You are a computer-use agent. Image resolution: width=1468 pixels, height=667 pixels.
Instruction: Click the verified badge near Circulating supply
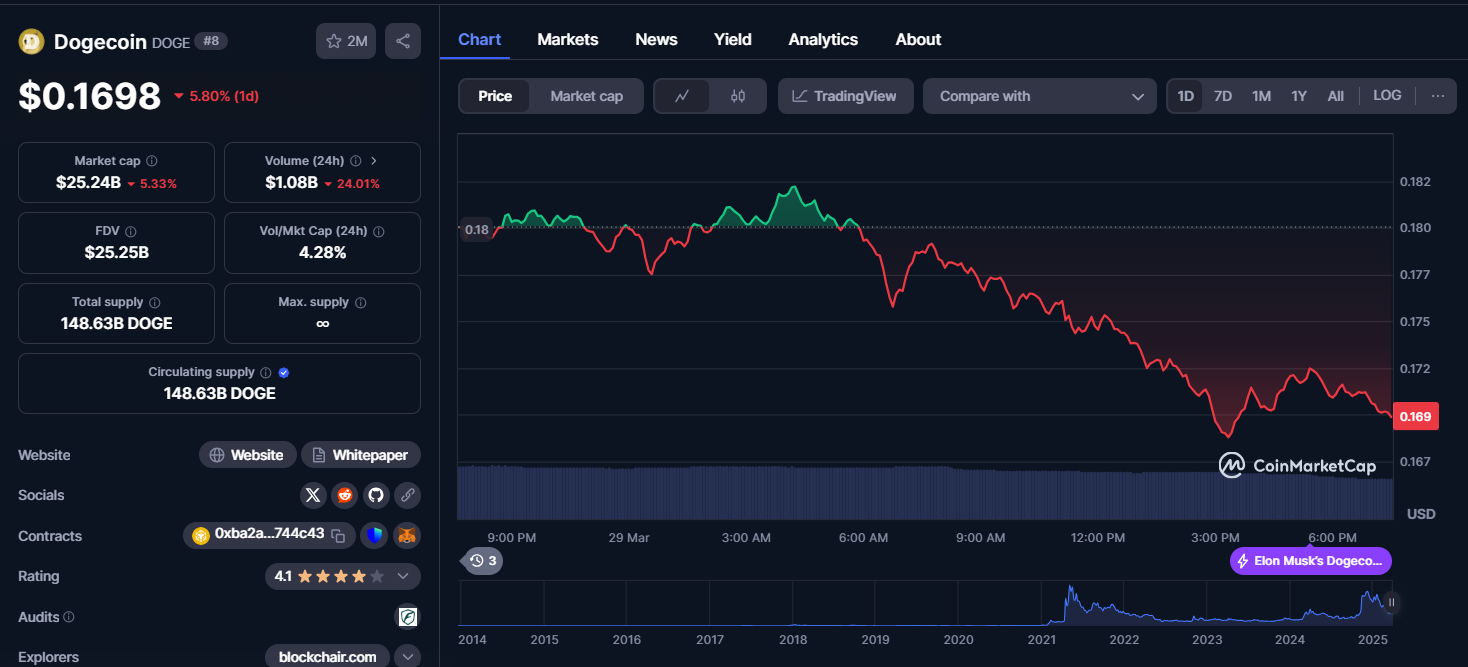284,372
